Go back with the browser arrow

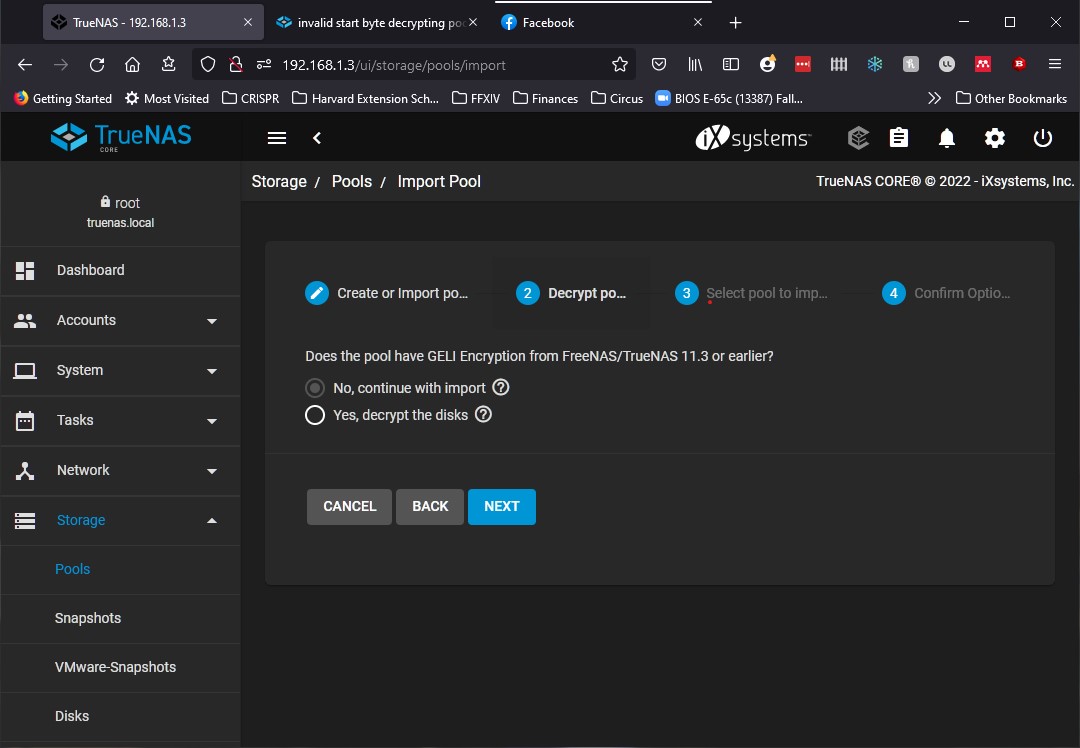(25, 65)
